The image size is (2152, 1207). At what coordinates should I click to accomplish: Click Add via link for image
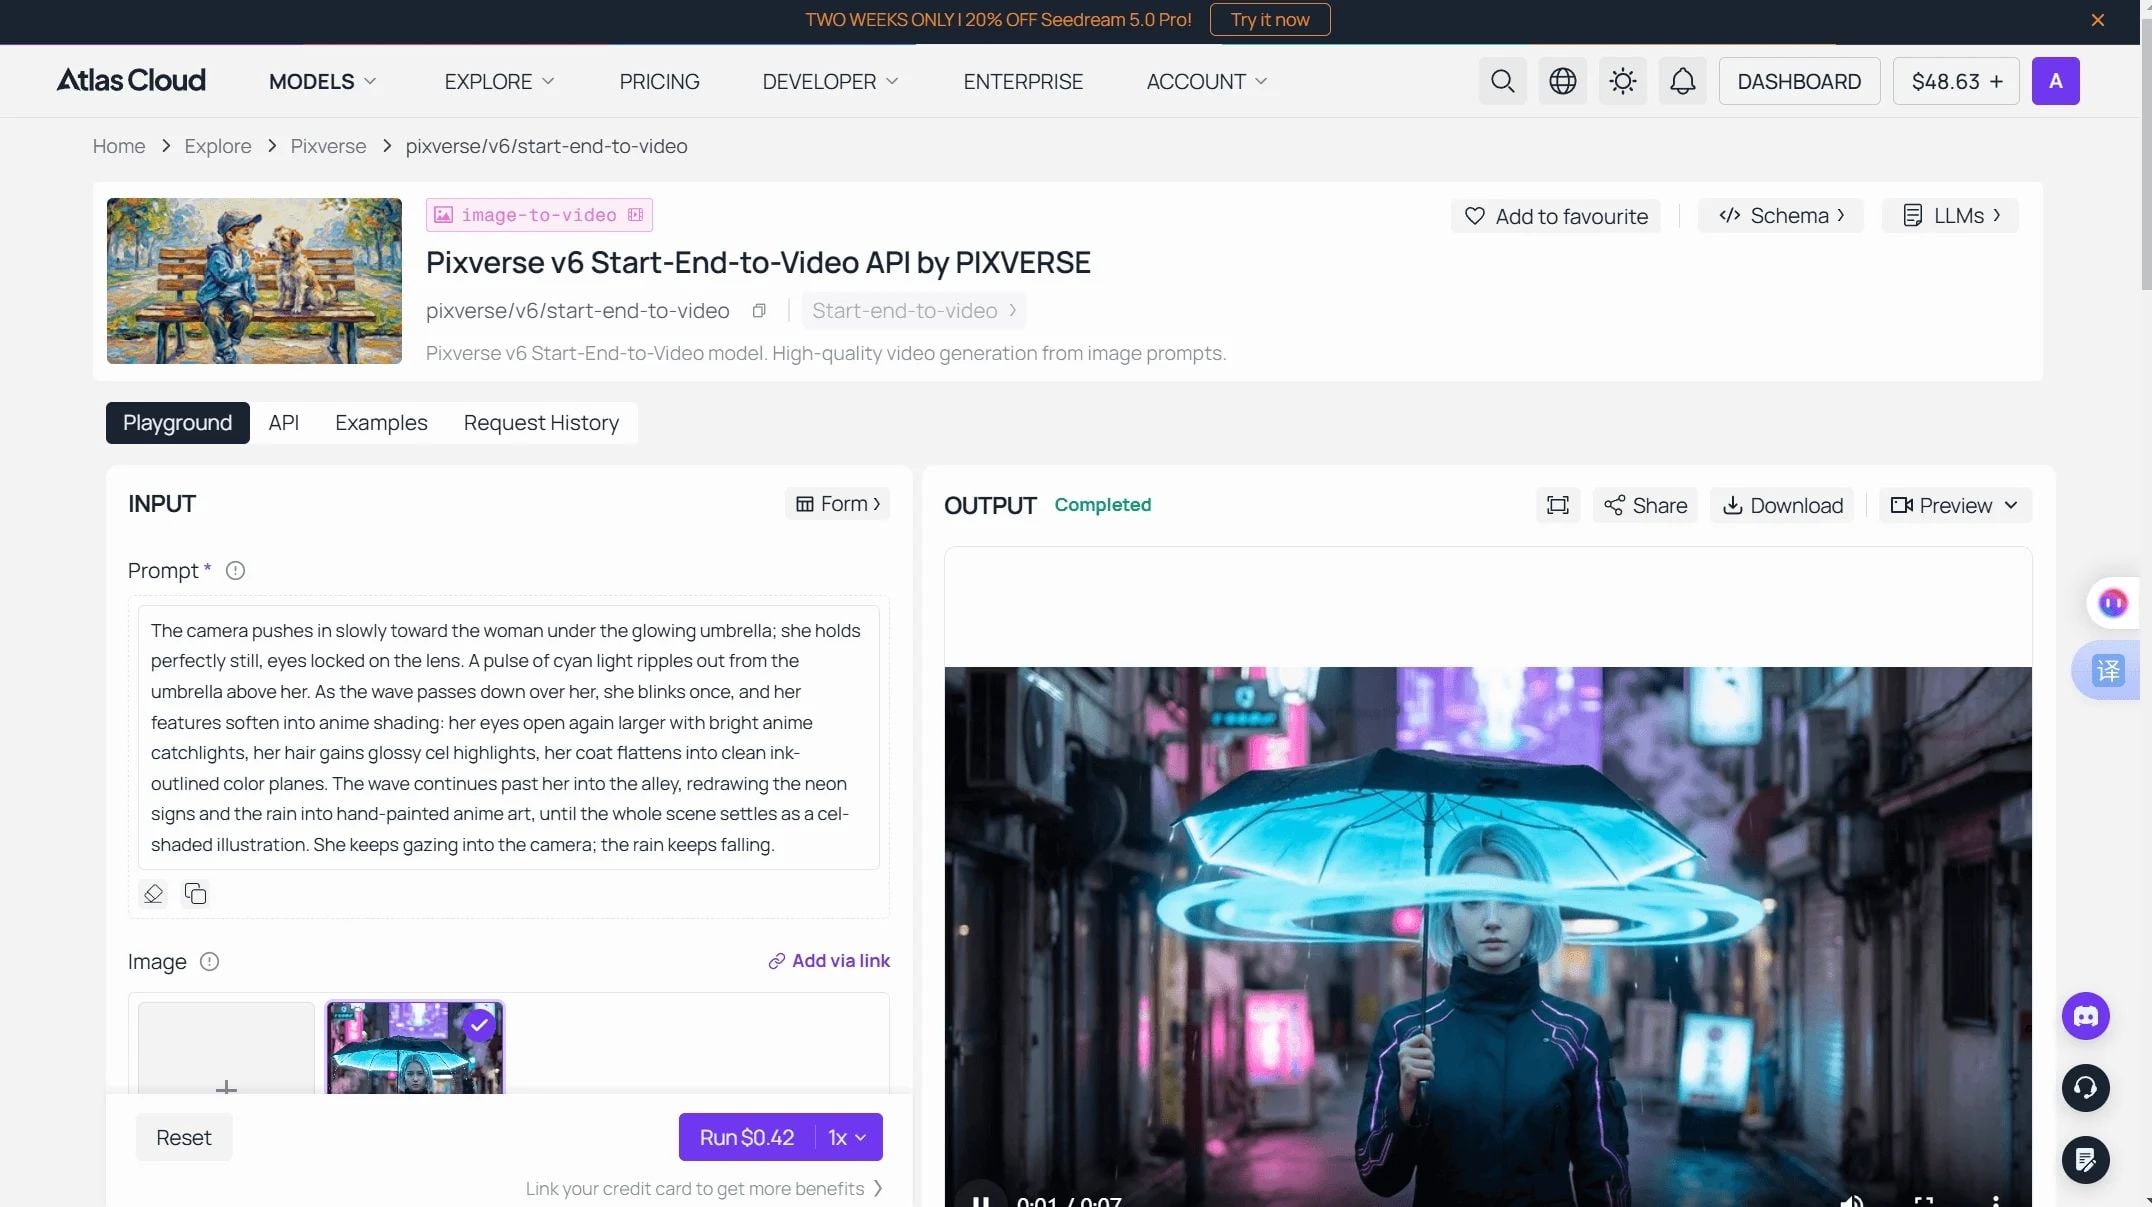(x=829, y=961)
